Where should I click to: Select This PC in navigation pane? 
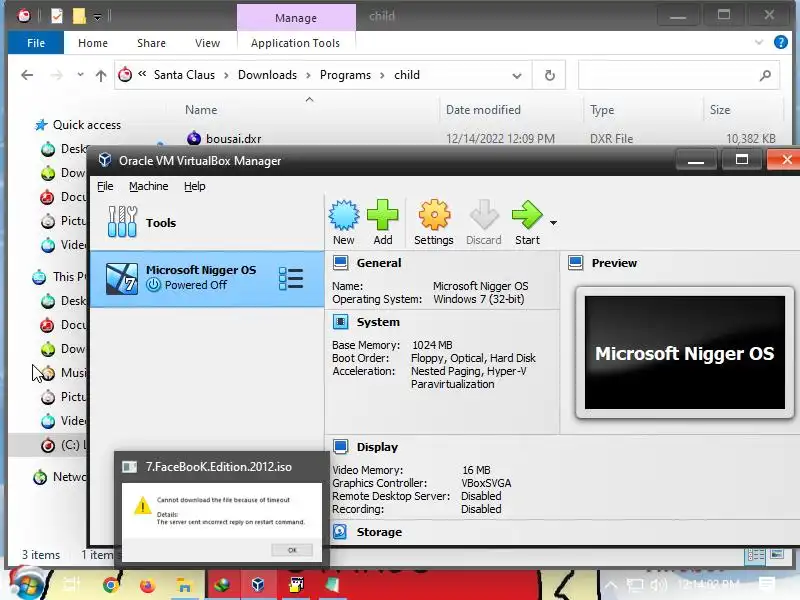click(x=60, y=277)
